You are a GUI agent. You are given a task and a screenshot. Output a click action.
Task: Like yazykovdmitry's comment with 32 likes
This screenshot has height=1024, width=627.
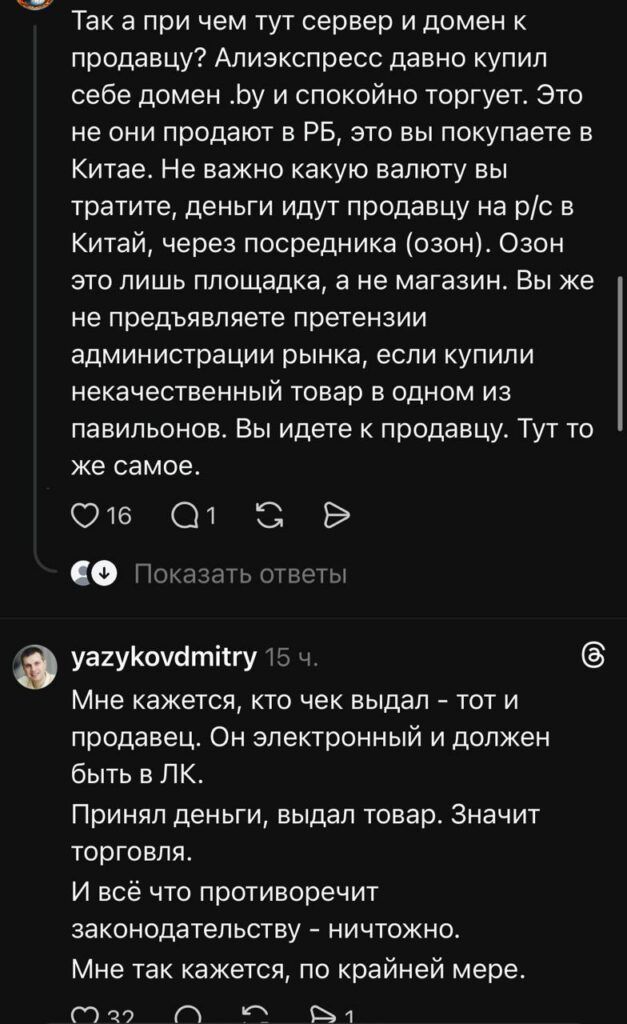point(84,1017)
